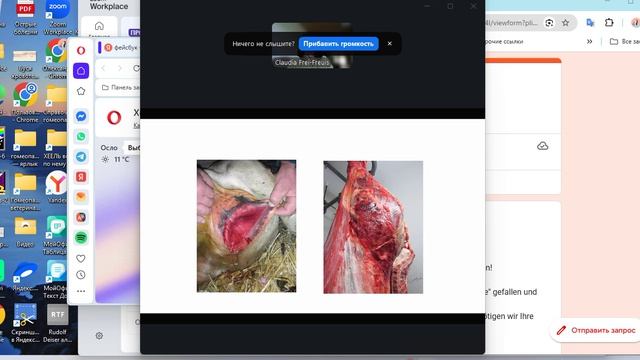Click the '11 °C' temperature in Opera's weather widget

tap(122, 160)
